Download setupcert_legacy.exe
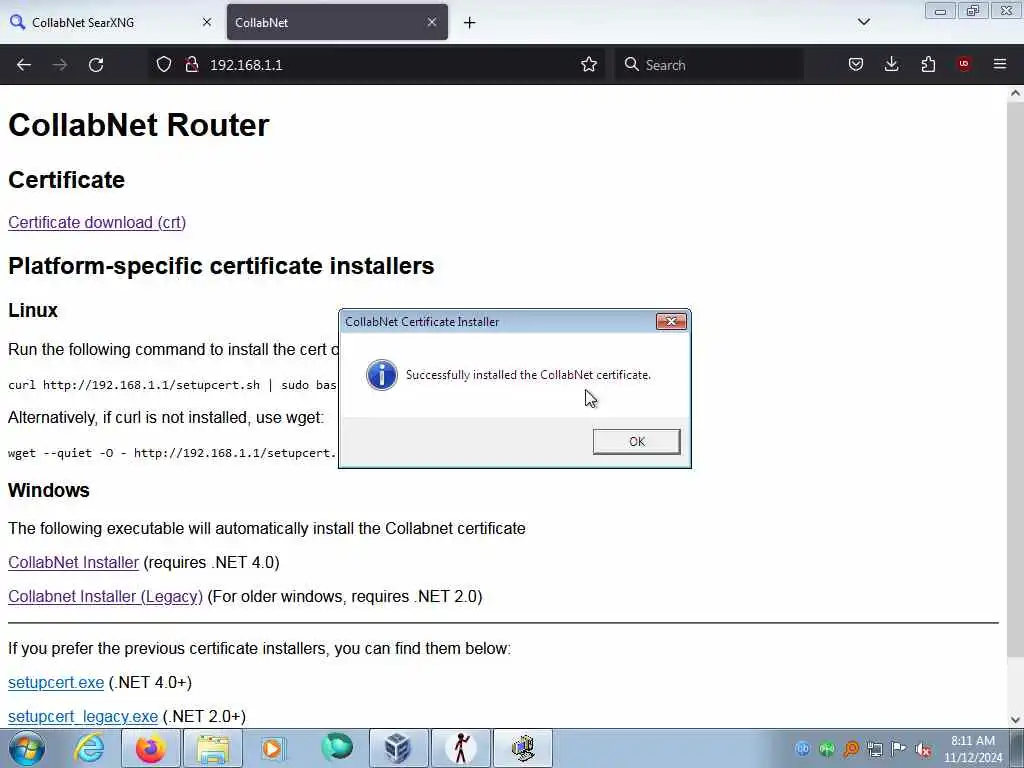The height and width of the screenshot is (768, 1024). point(83,716)
